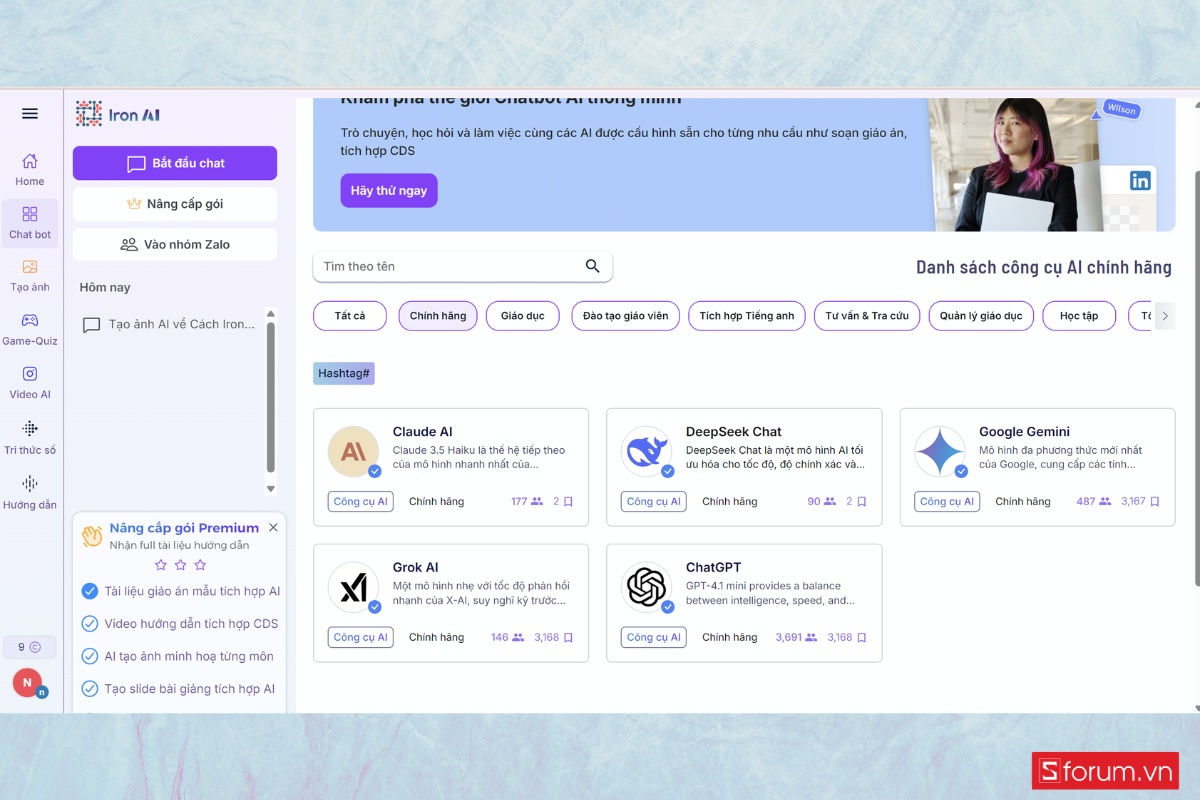Viewport: 1200px width, 800px height.
Task: Open the Google Gemini card title
Action: click(1024, 432)
